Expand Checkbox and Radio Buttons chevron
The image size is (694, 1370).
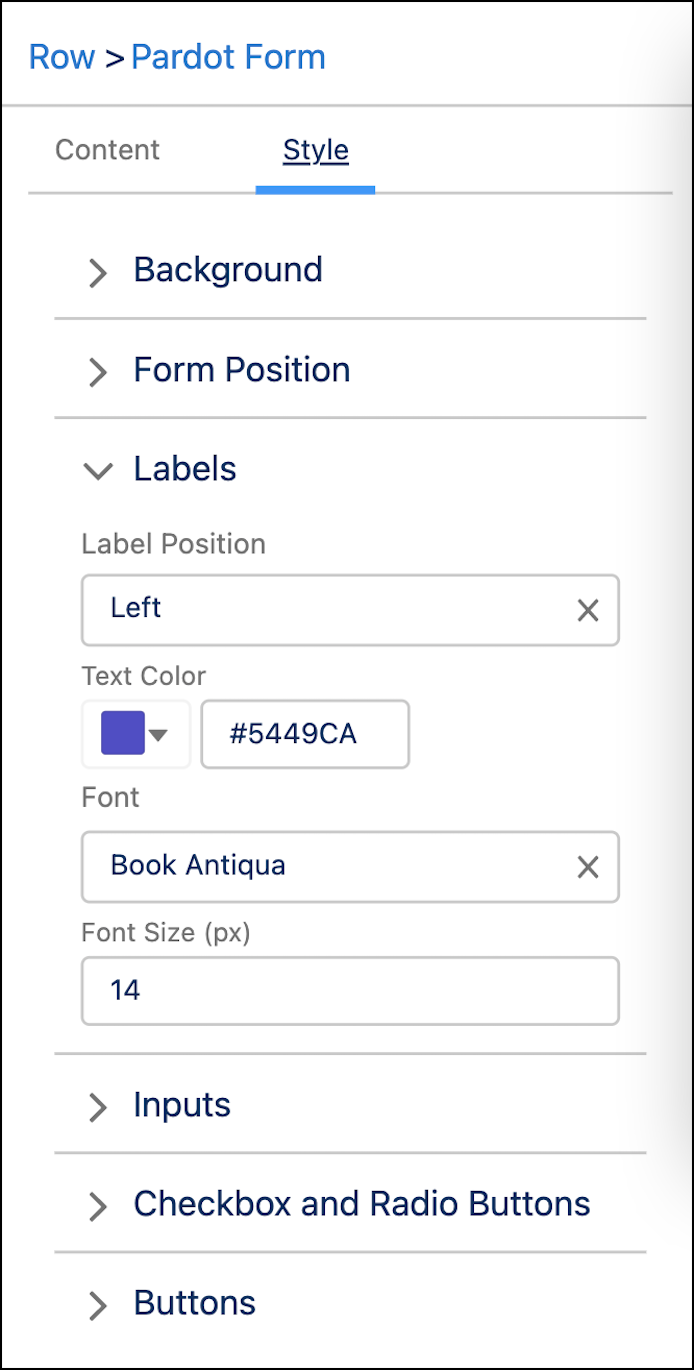click(97, 1206)
